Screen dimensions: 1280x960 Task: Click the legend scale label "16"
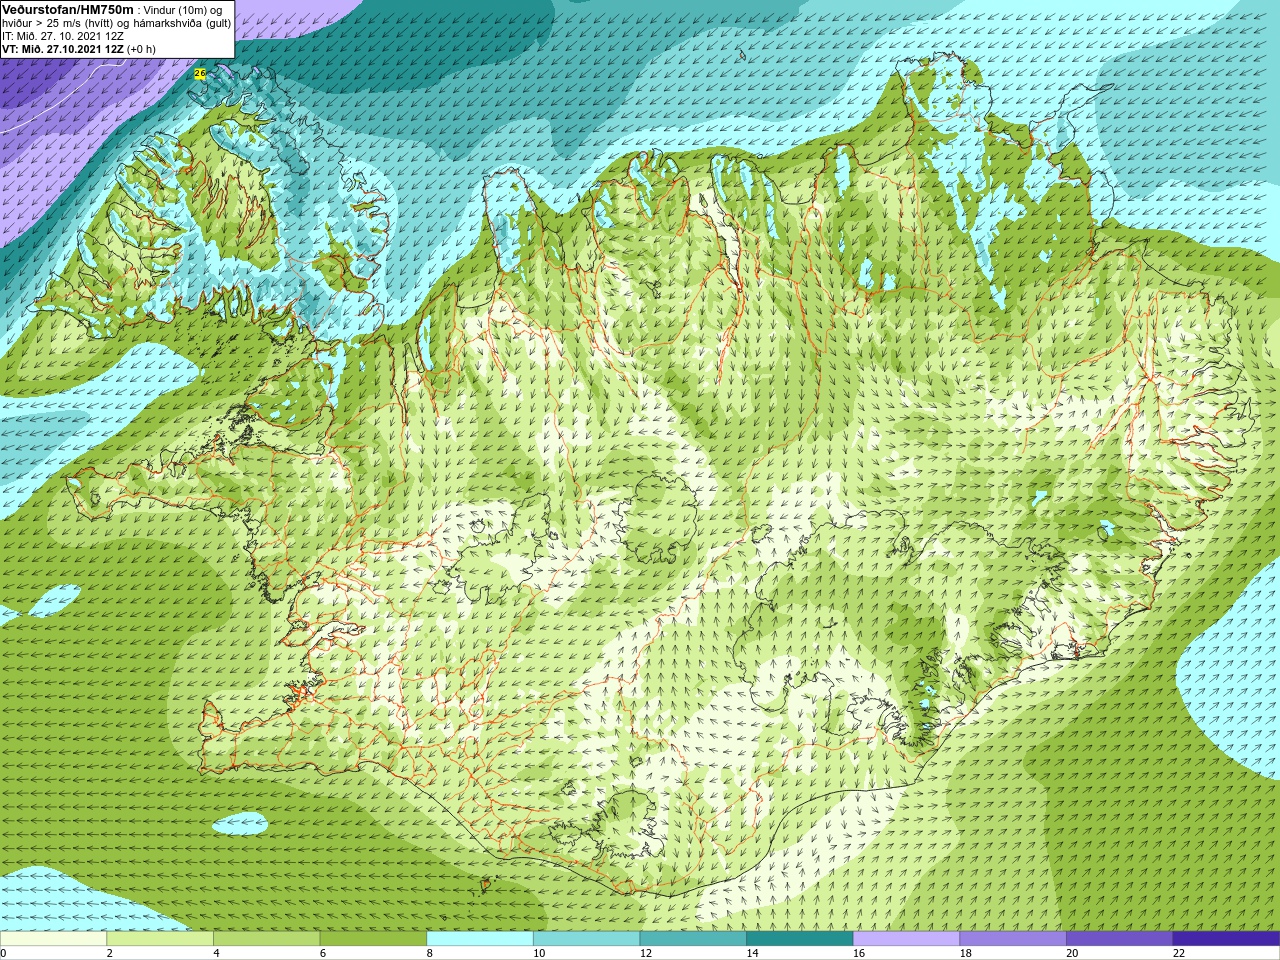pyautogui.click(x=859, y=953)
